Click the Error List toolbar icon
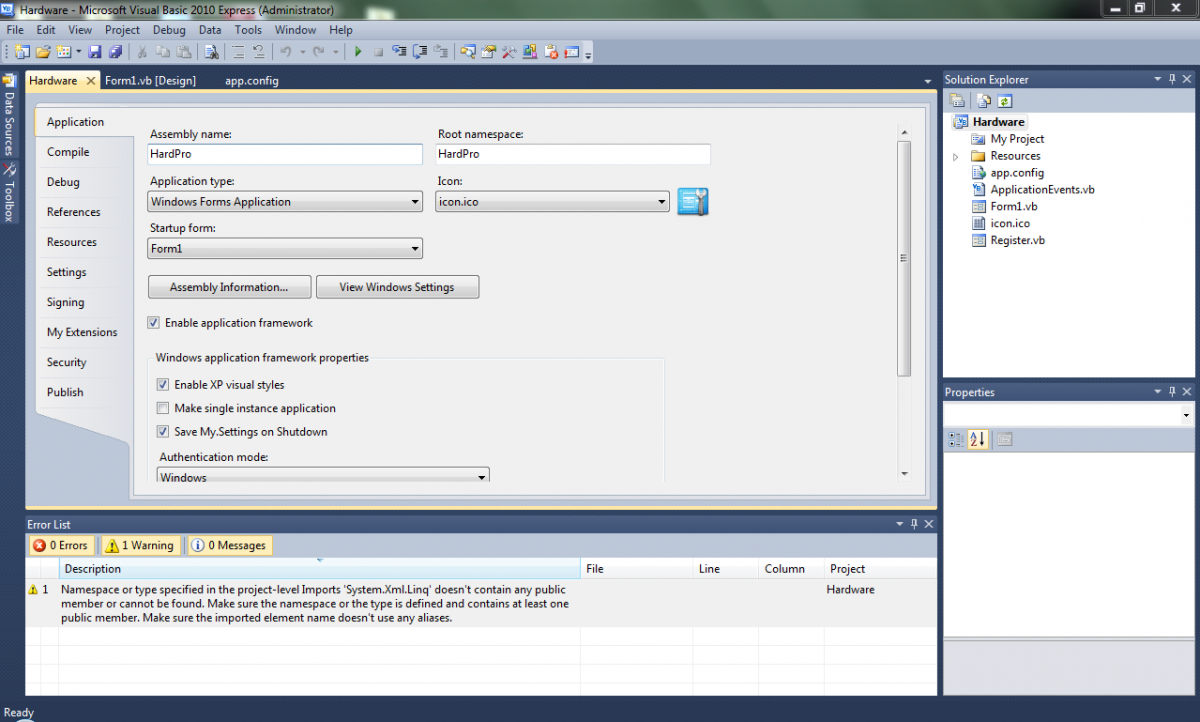The width and height of the screenshot is (1200, 722). pos(551,51)
